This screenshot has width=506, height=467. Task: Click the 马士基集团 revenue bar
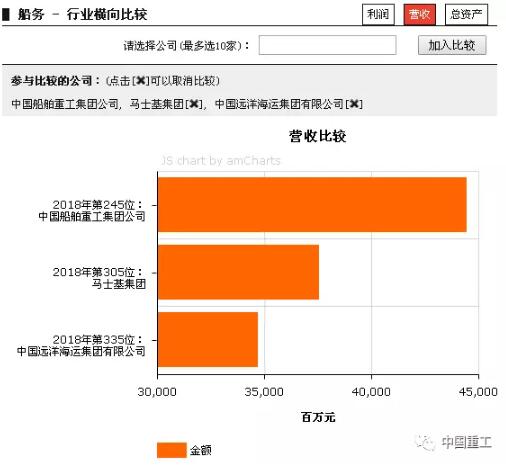[238, 272]
